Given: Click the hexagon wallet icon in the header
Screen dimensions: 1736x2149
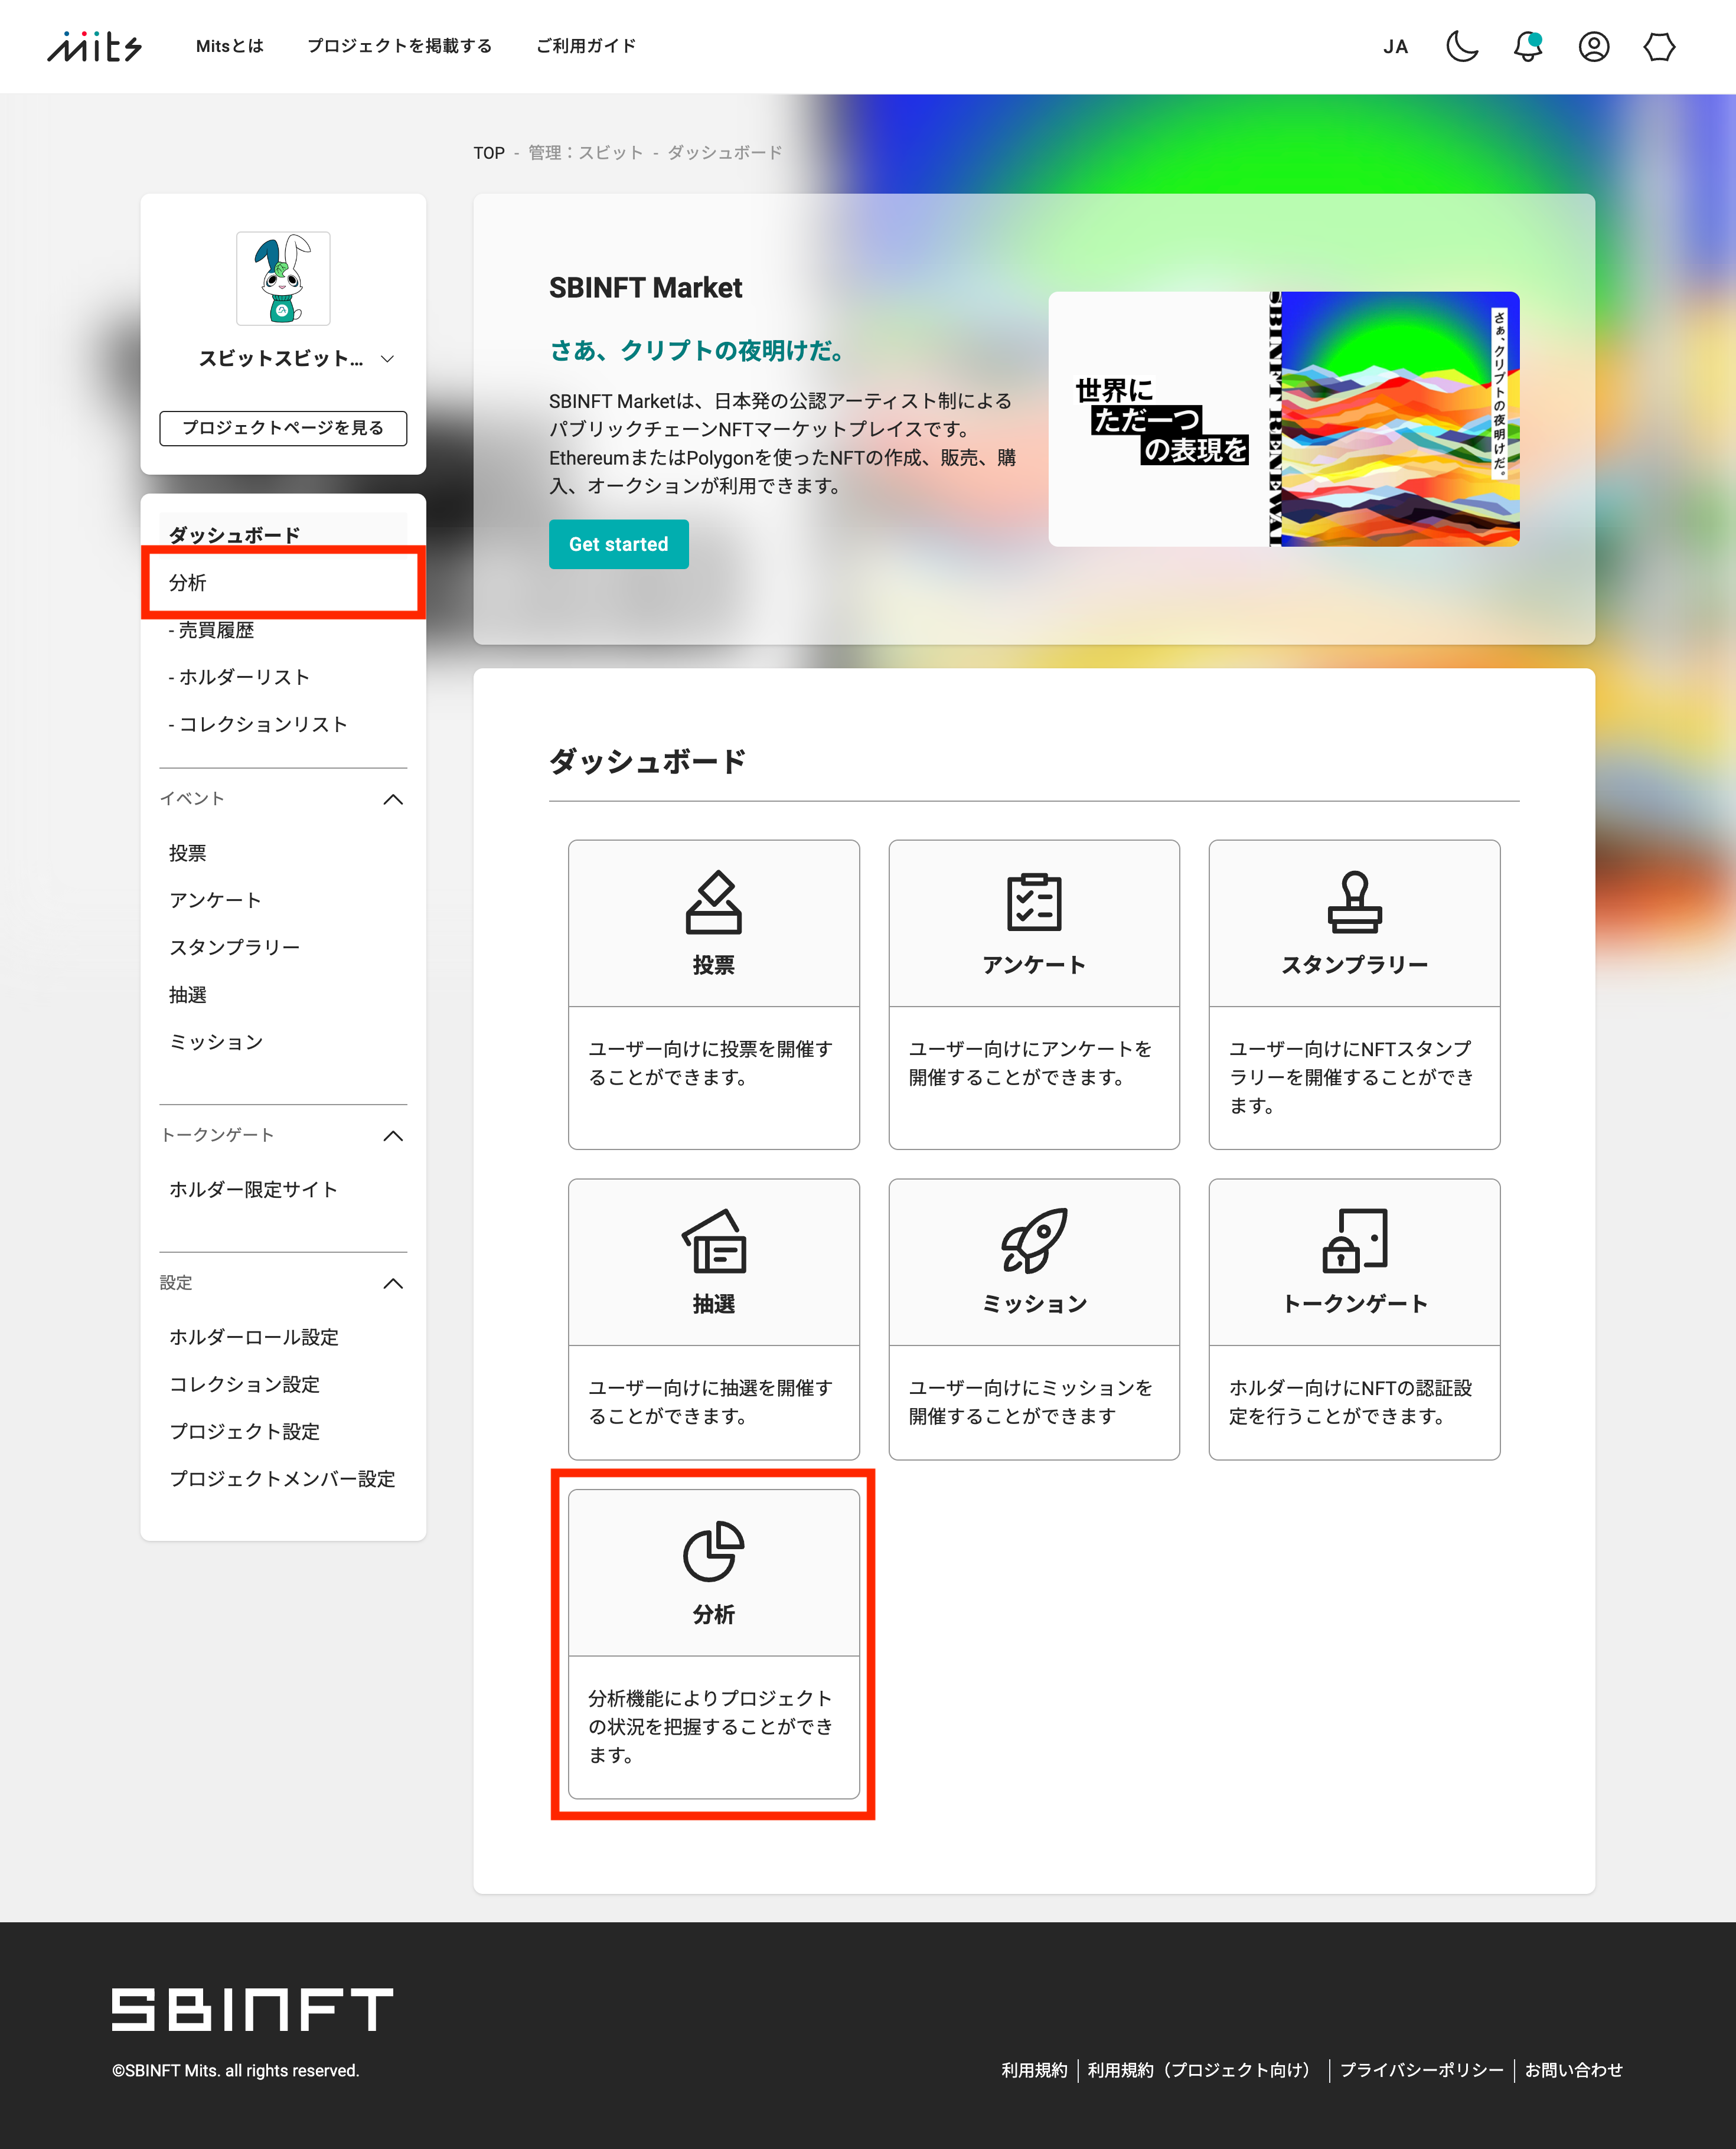Looking at the screenshot, I should coord(1660,46).
